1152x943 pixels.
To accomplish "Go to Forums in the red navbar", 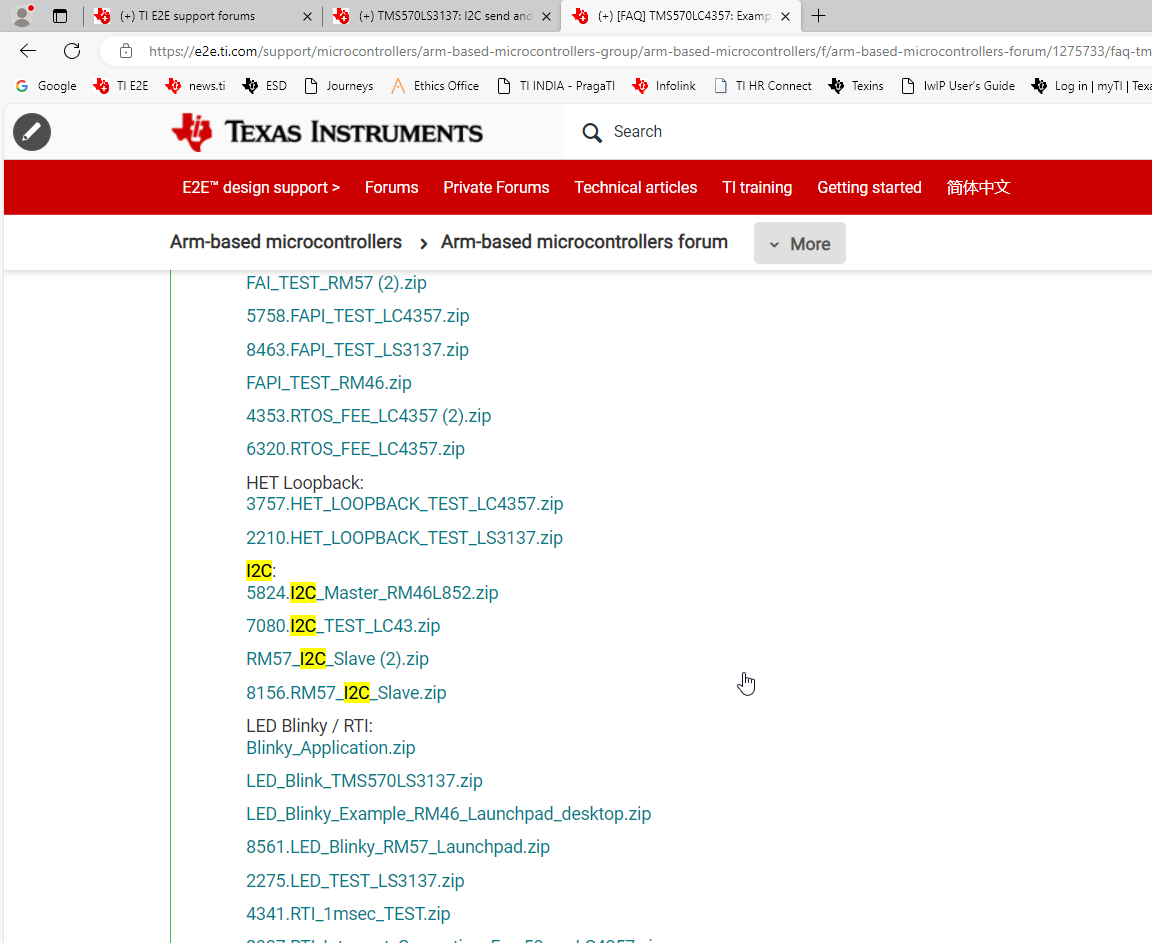I will [392, 187].
